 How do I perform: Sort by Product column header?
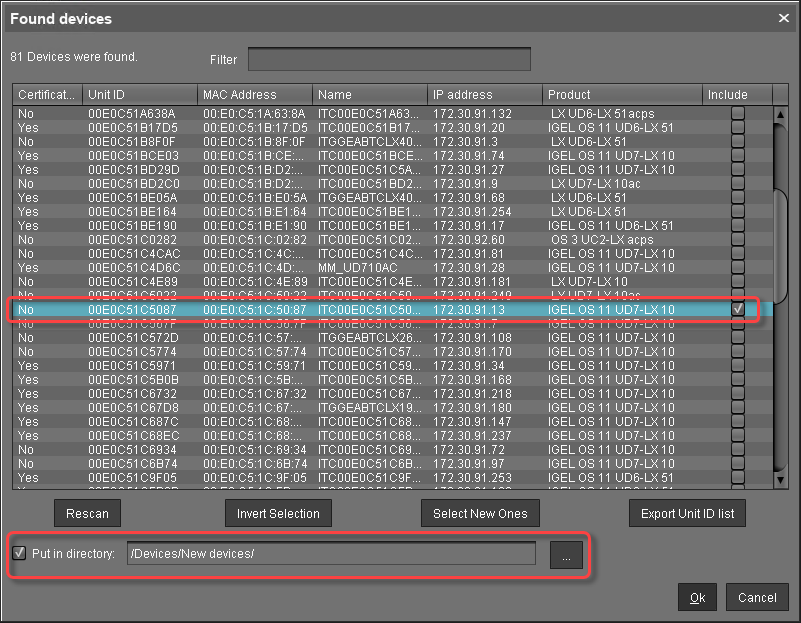tap(621, 95)
